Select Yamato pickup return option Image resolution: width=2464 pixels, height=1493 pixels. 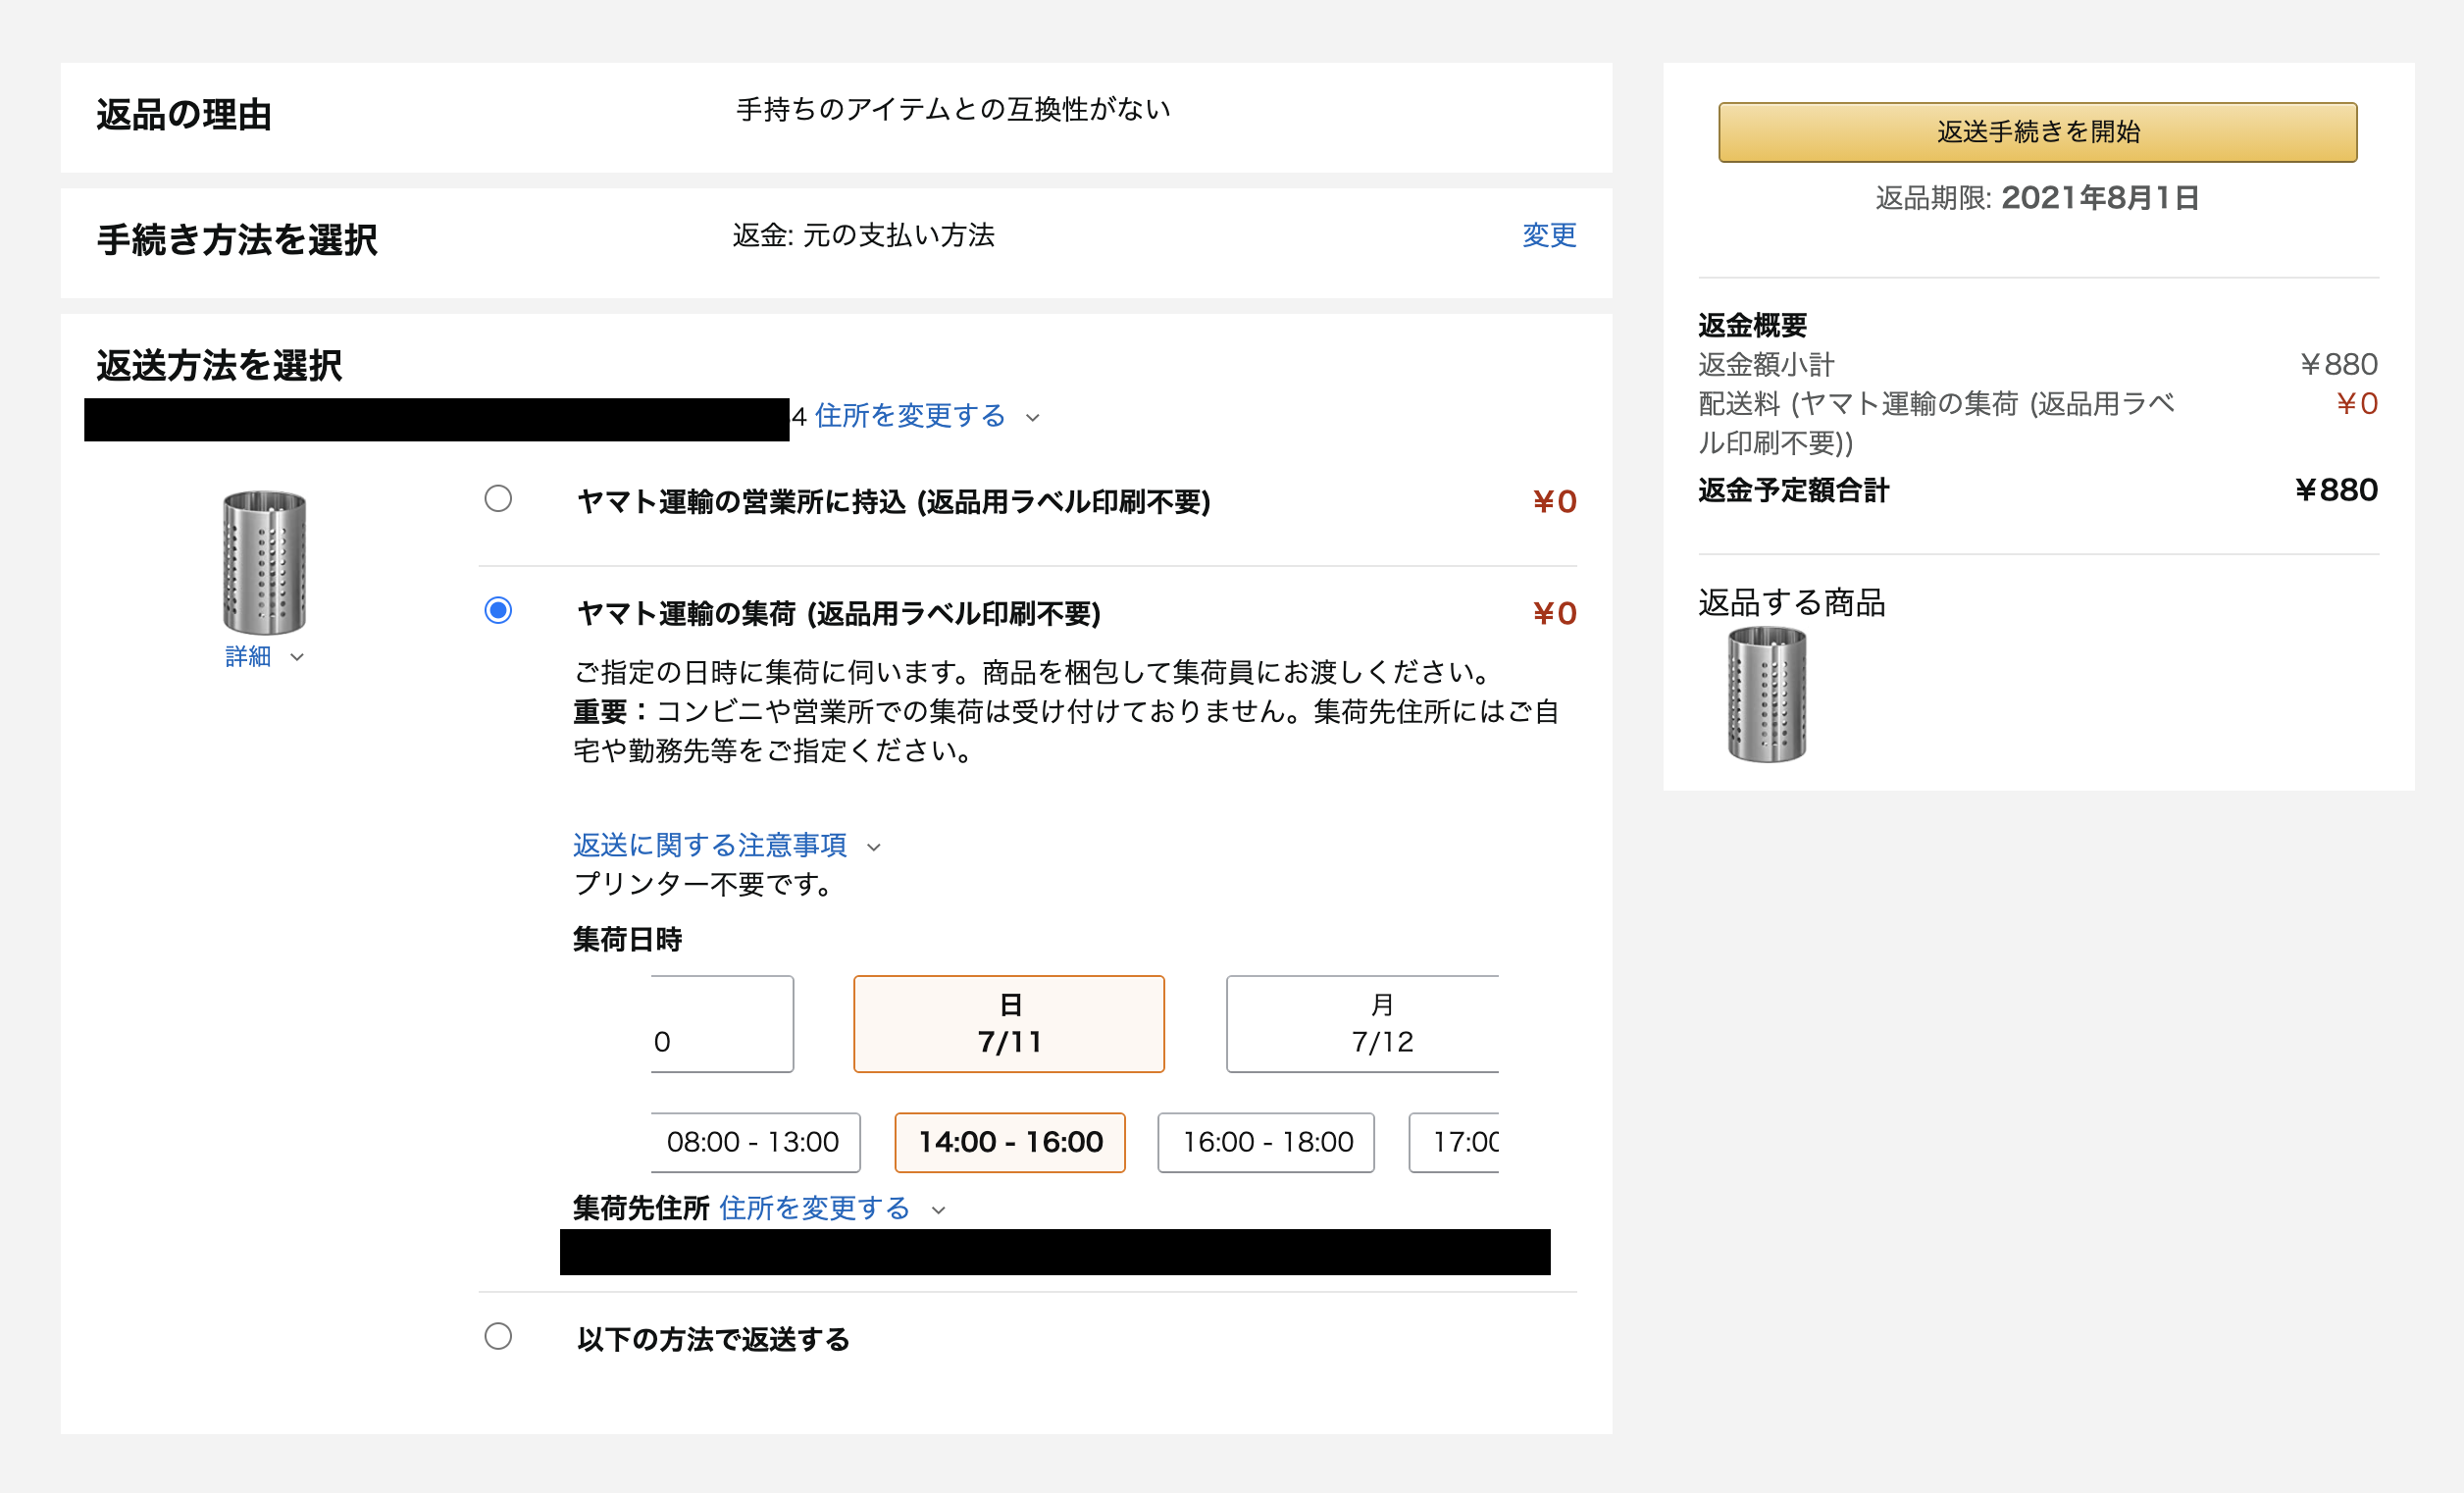[498, 610]
